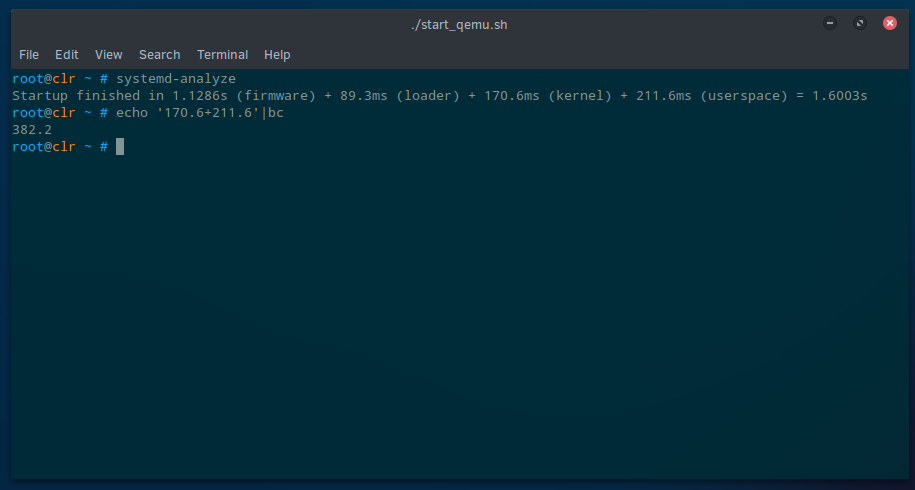The width and height of the screenshot is (915, 490).
Task: Click the terminal cursor block at the prompt
Action: point(120,147)
